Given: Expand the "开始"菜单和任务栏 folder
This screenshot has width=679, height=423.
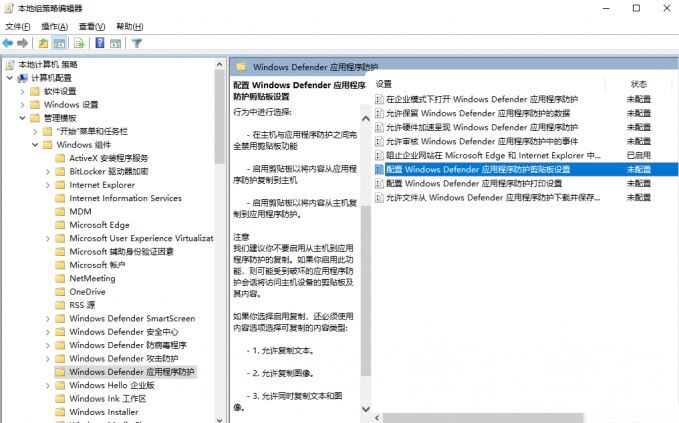Looking at the screenshot, I should coord(35,132).
